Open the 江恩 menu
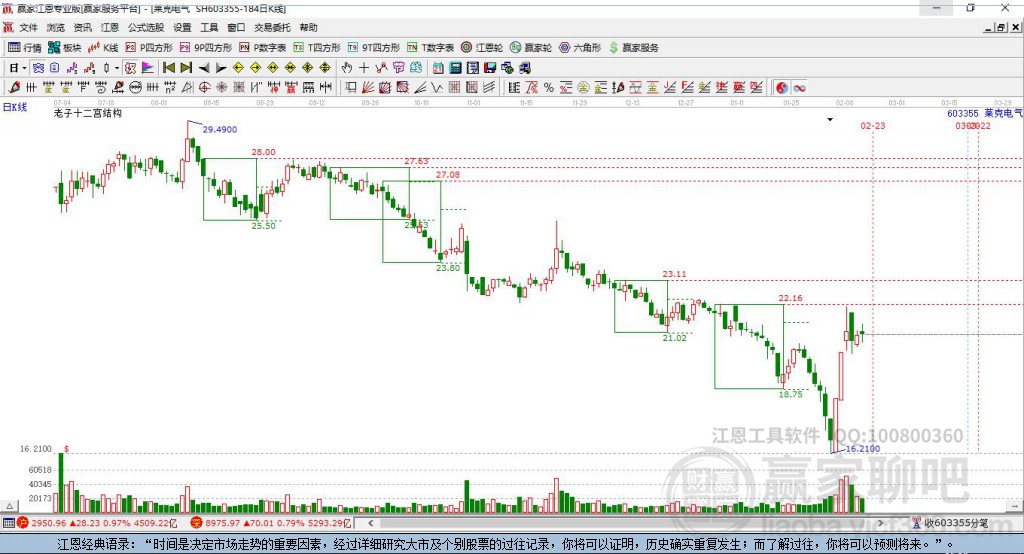Viewport: 1024px width, 554px height. (110, 27)
